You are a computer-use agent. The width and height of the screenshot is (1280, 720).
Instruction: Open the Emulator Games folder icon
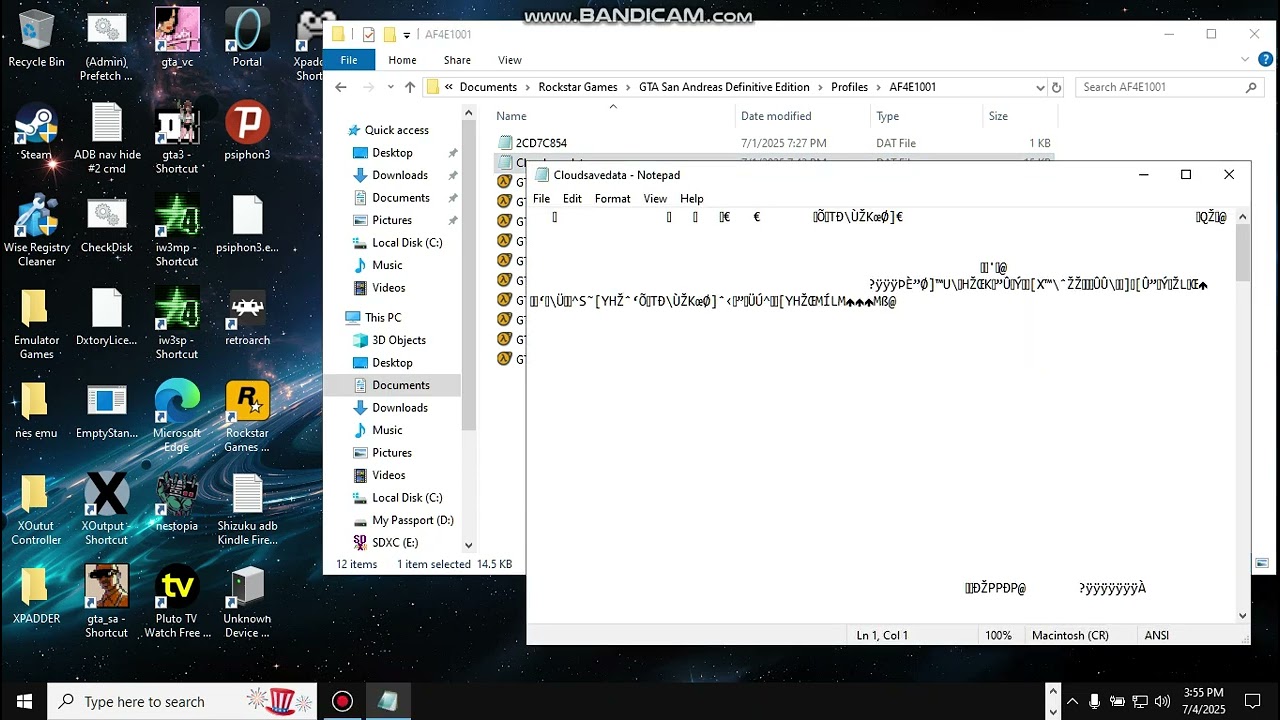point(36,325)
